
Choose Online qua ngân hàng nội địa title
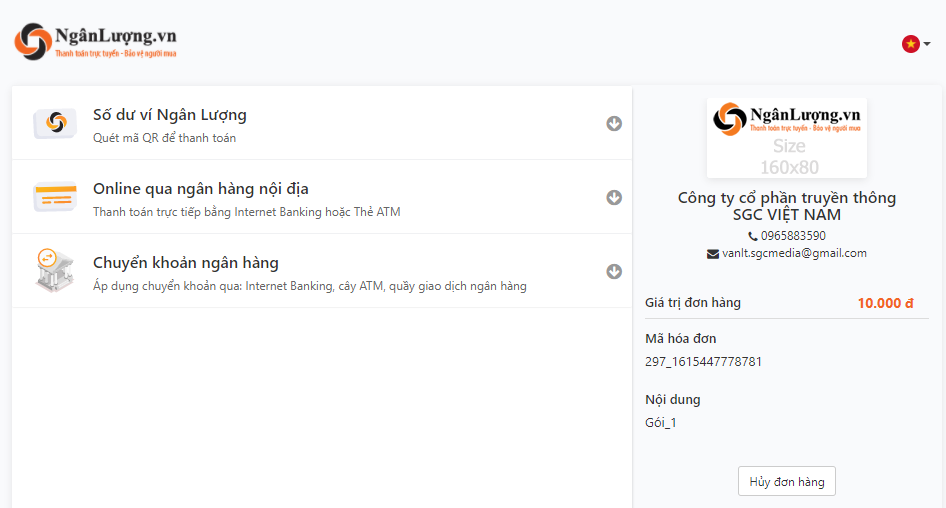click(x=200, y=189)
